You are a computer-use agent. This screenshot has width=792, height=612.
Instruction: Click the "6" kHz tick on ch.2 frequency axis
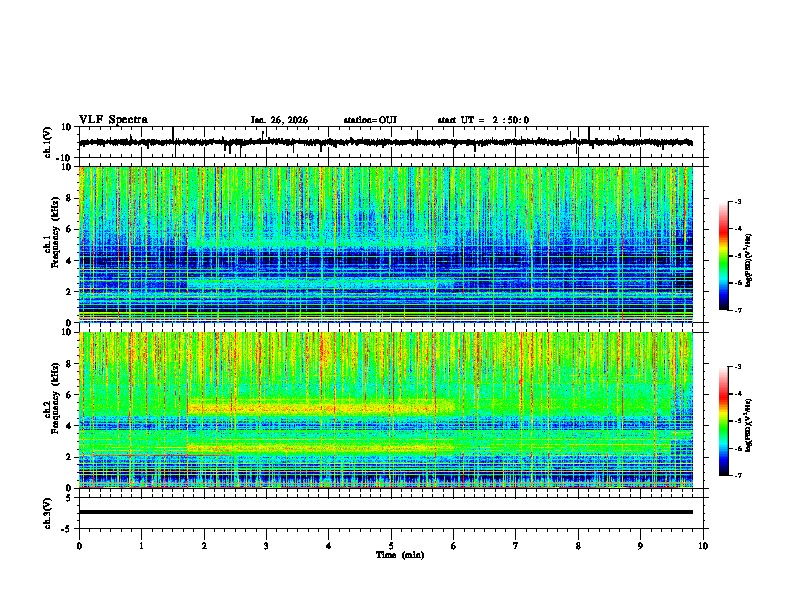pos(70,394)
